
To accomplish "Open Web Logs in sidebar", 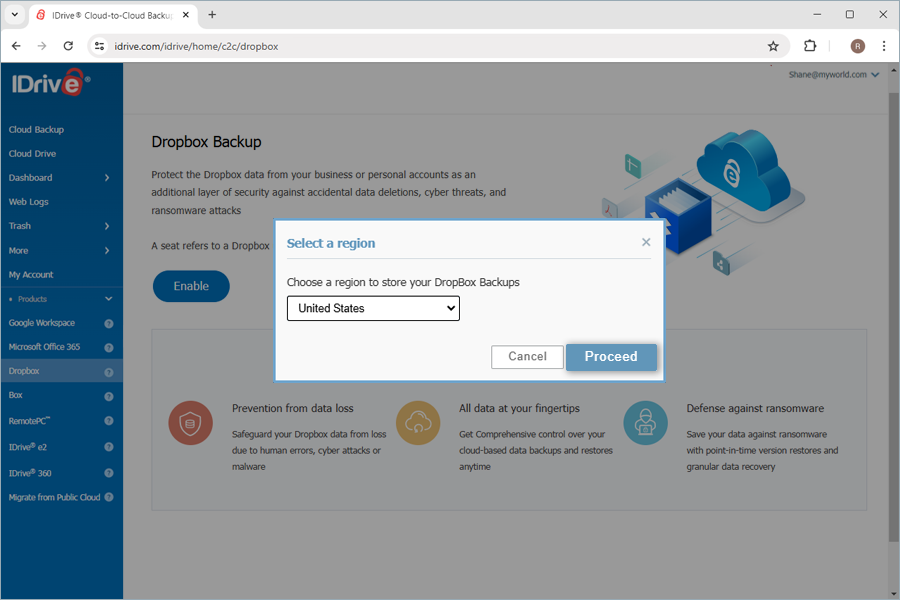I will click(29, 202).
